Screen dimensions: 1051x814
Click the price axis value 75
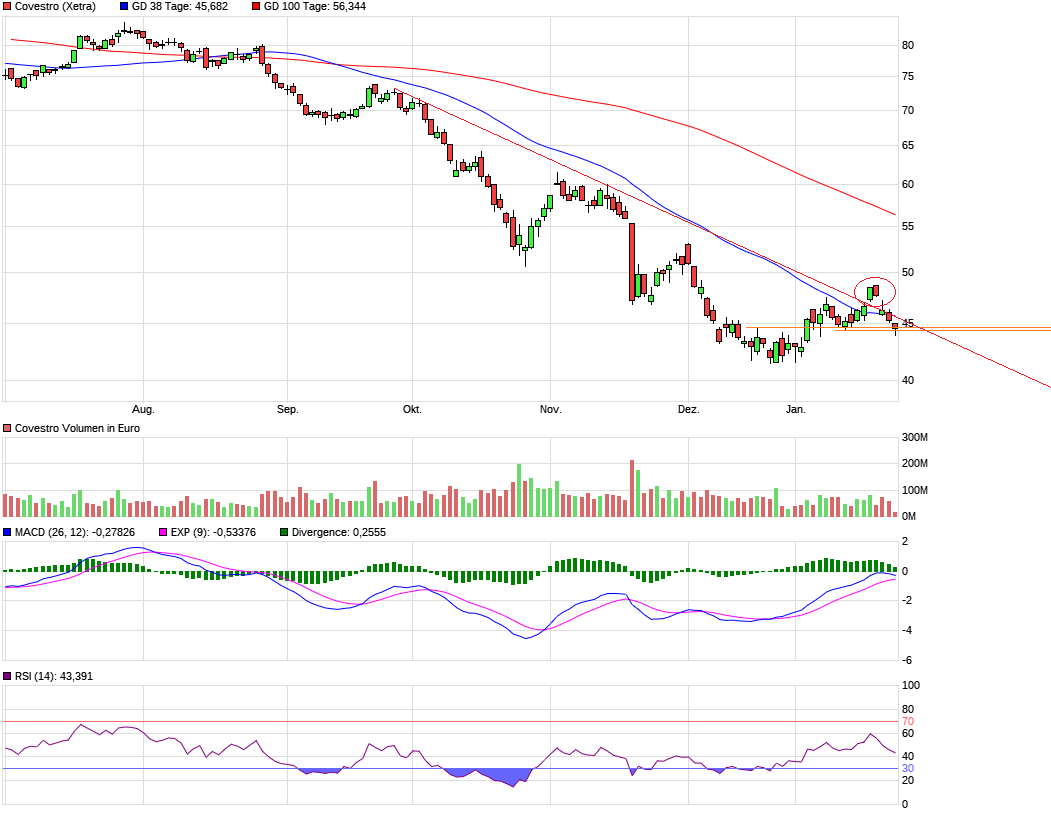point(908,77)
